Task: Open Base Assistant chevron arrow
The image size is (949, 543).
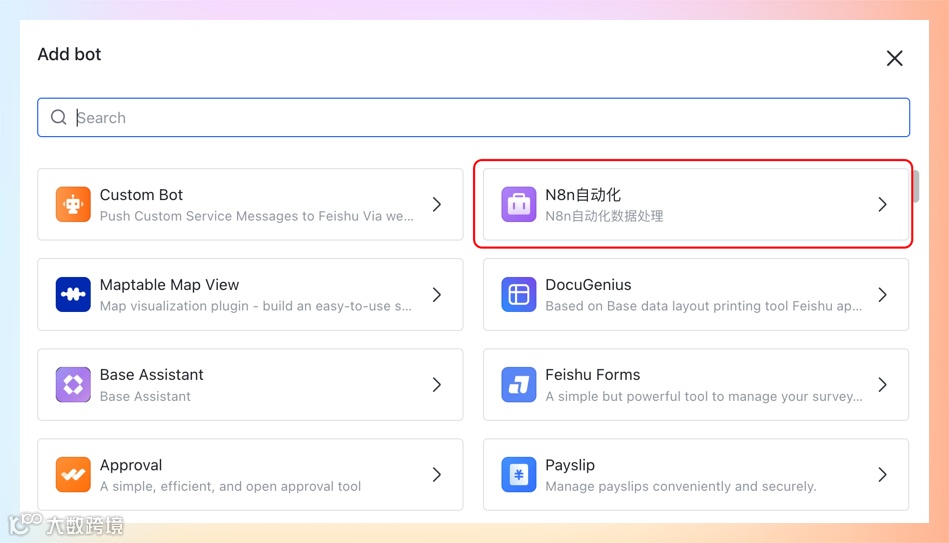Action: coord(437,384)
